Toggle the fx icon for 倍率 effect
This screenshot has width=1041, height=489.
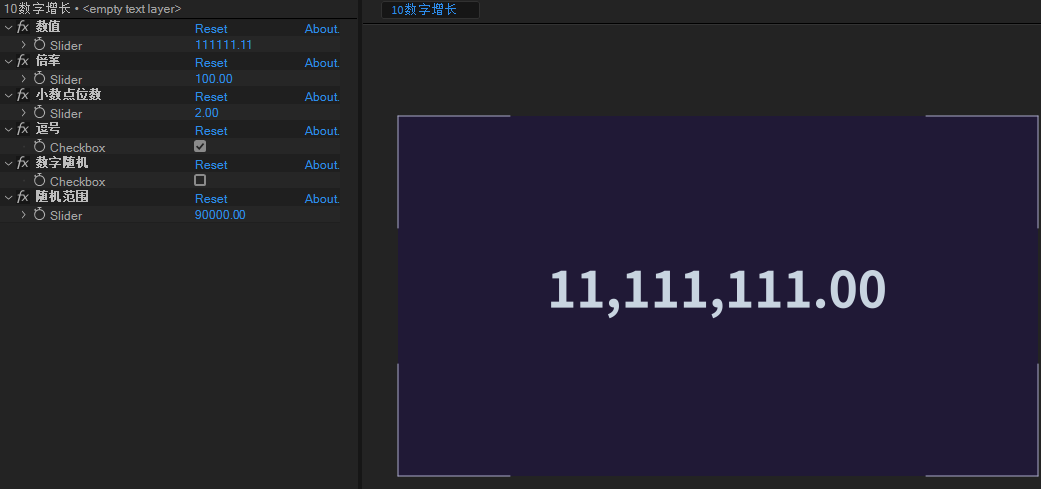pos(23,61)
